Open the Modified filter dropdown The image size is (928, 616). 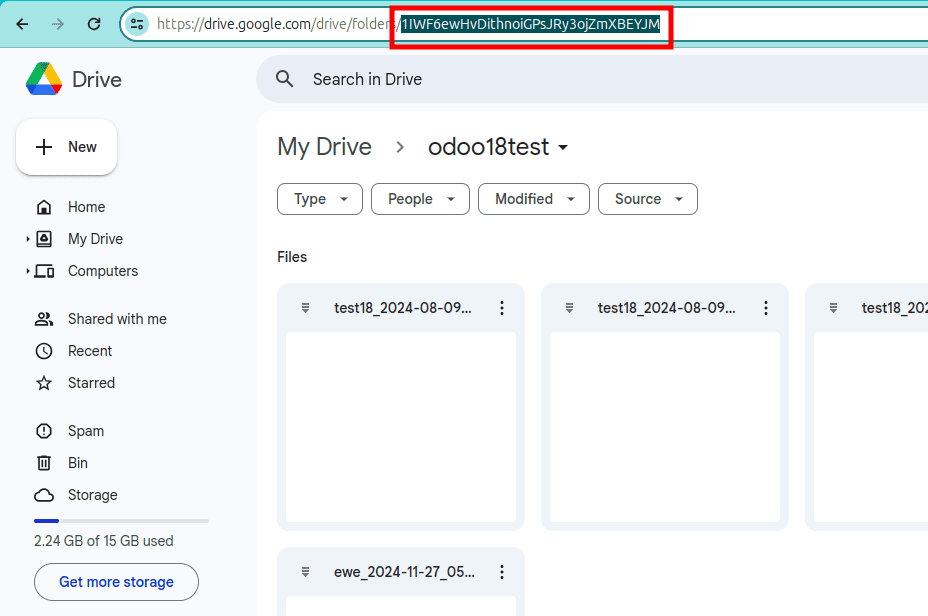[533, 199]
